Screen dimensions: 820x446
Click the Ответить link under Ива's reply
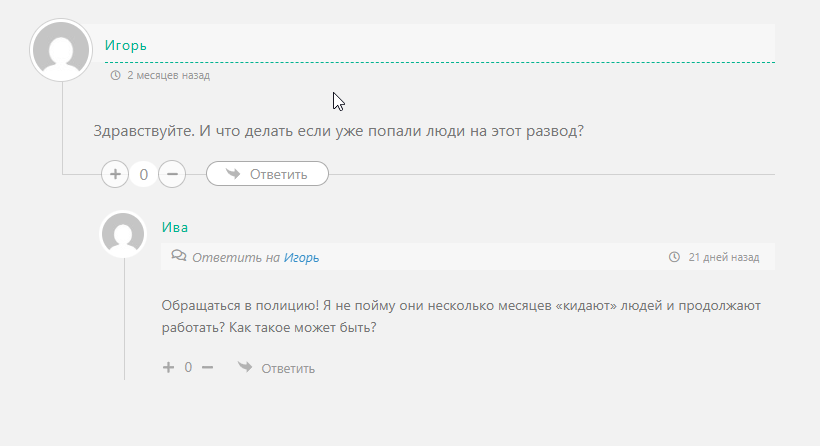click(288, 368)
